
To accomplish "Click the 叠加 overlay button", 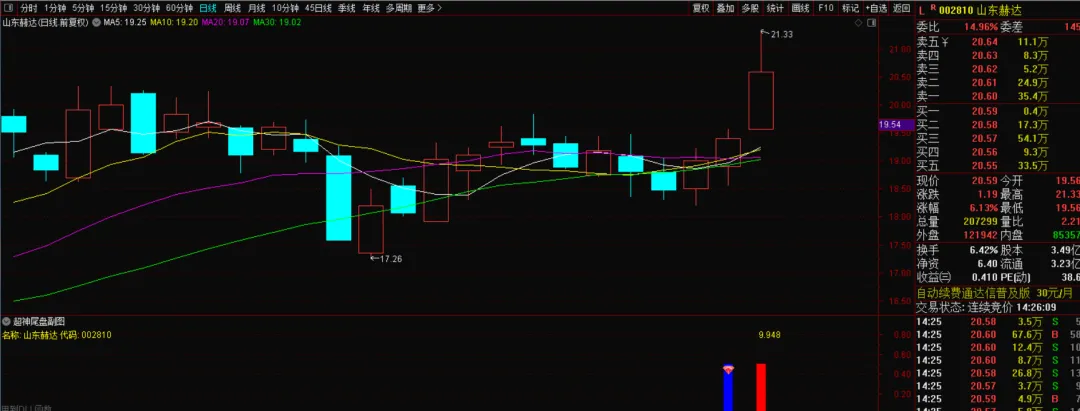I will coord(725,8).
